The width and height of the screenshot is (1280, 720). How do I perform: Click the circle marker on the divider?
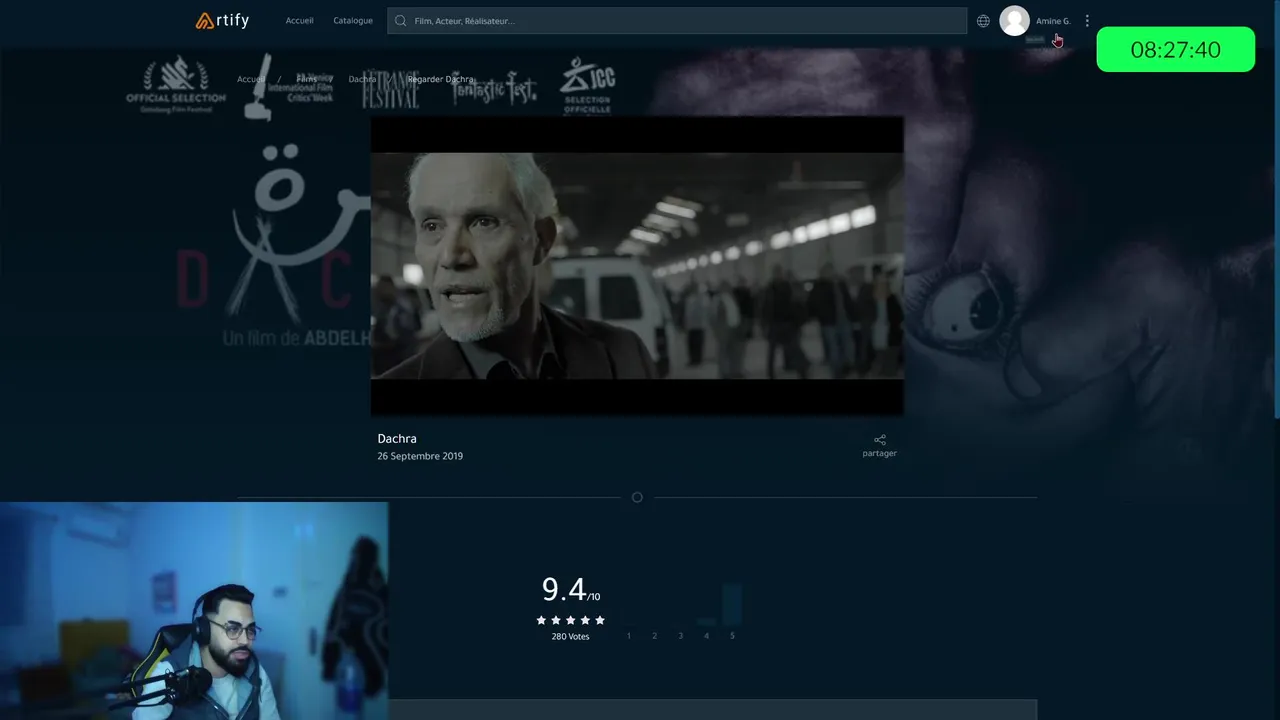pos(637,497)
